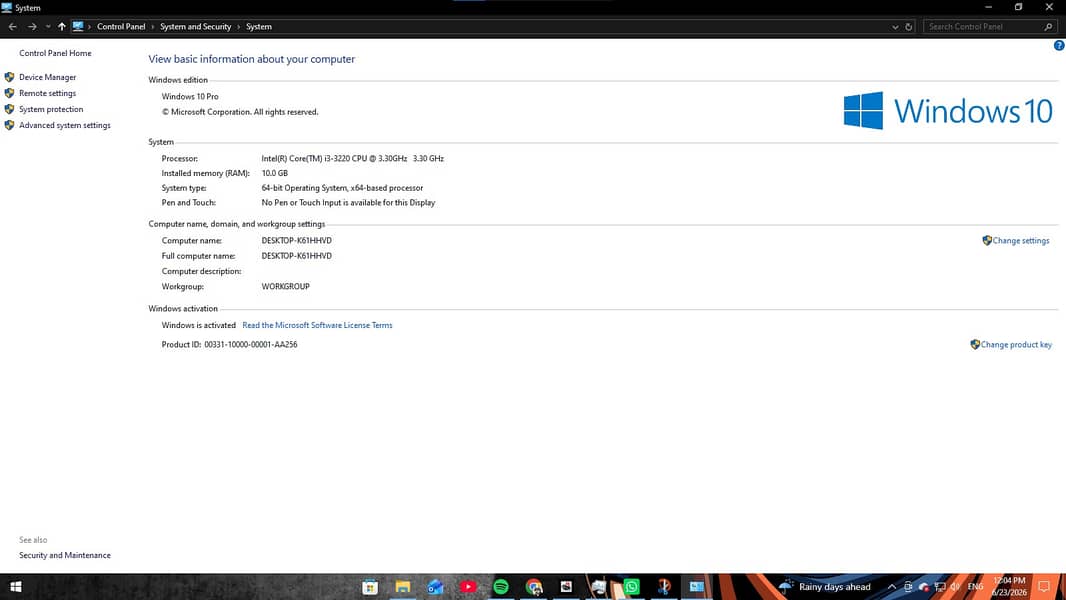
Task: Click WORKGROUP value text
Action: pyautogui.click(x=286, y=287)
